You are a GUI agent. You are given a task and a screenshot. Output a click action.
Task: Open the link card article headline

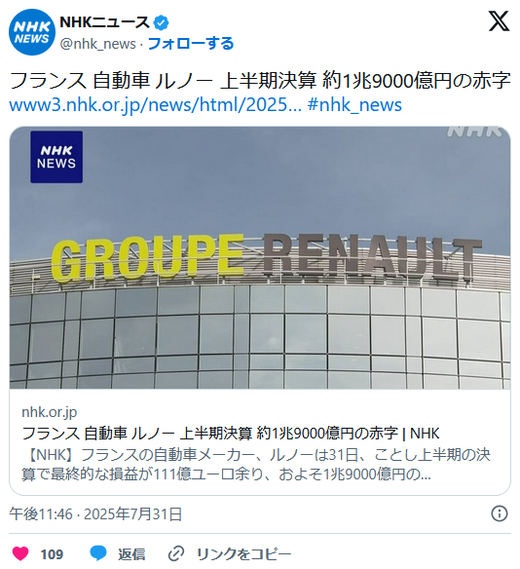click(231, 433)
